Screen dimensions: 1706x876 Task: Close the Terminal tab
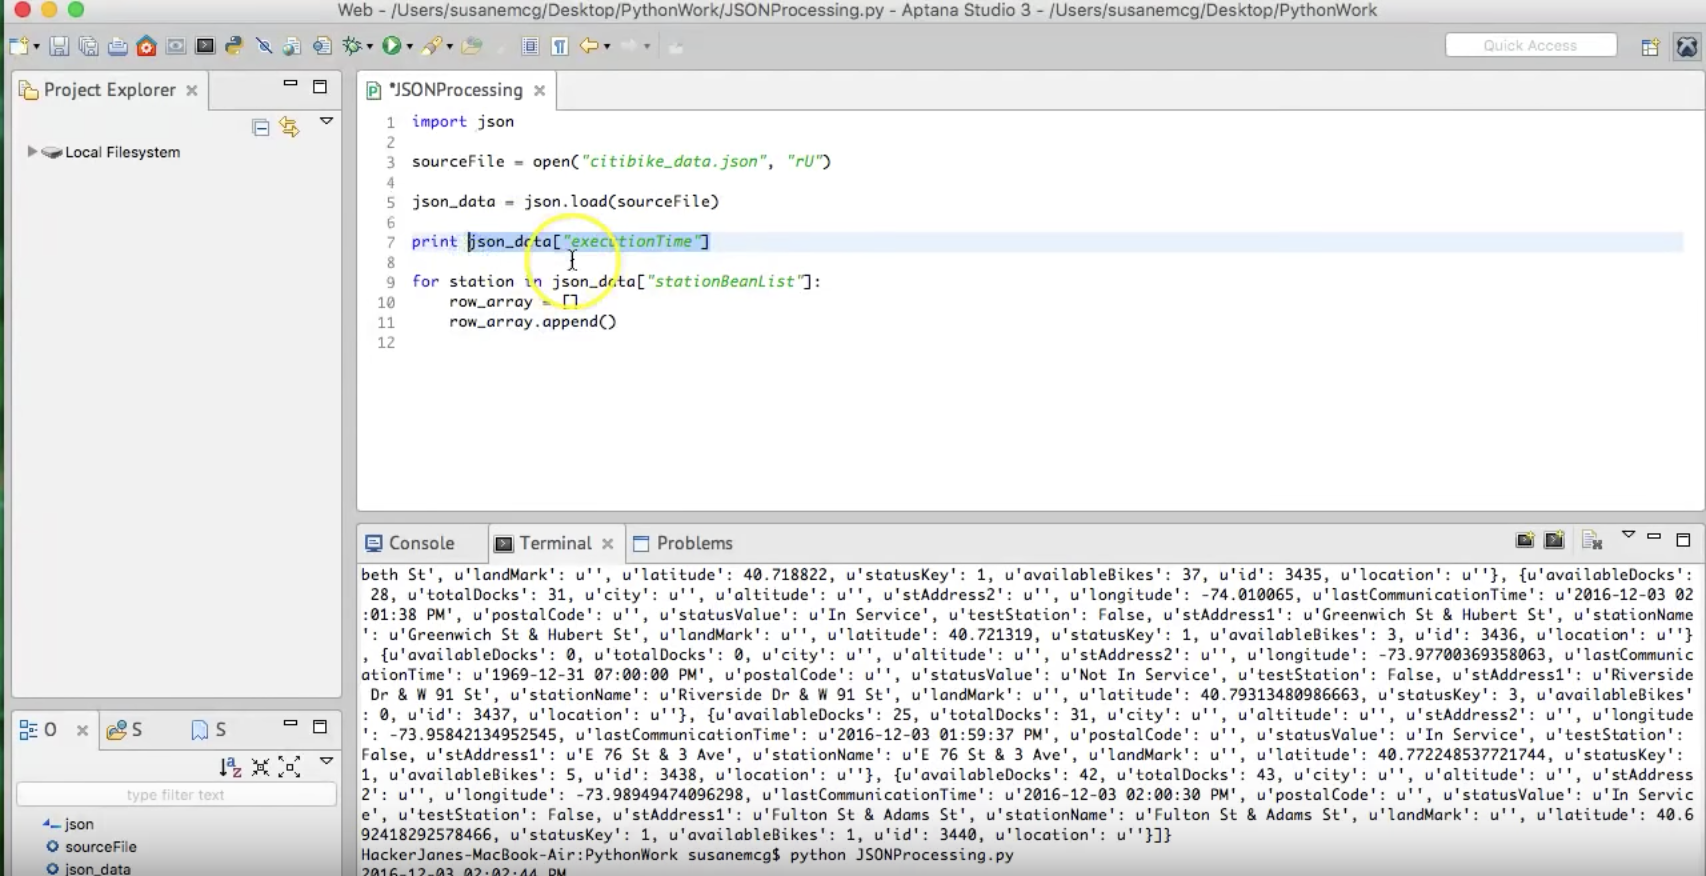607,543
